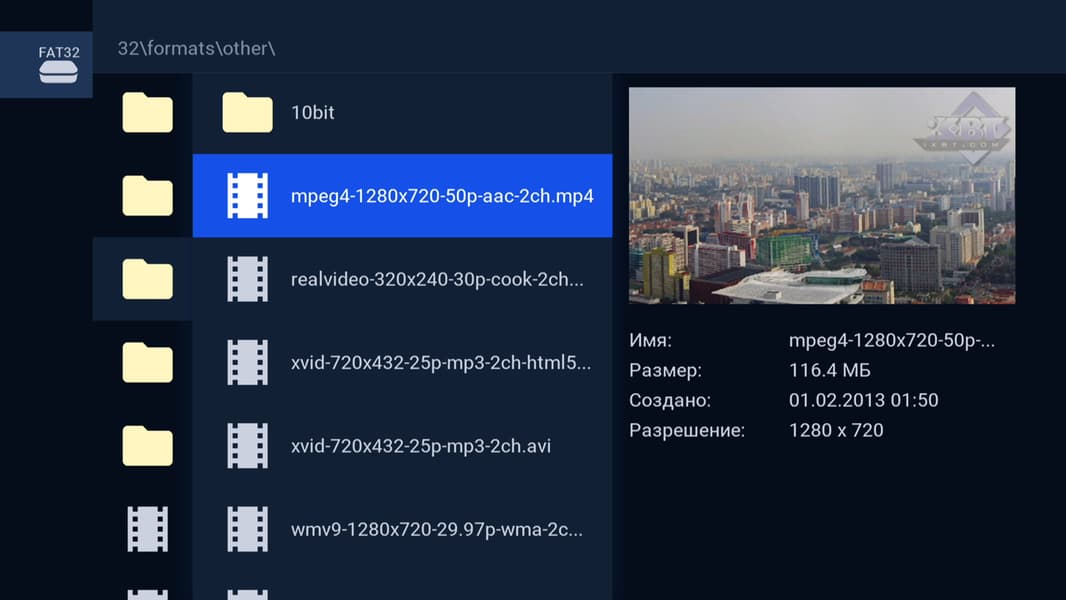
Task: Click film icon next to realvideo file
Action: (x=247, y=279)
